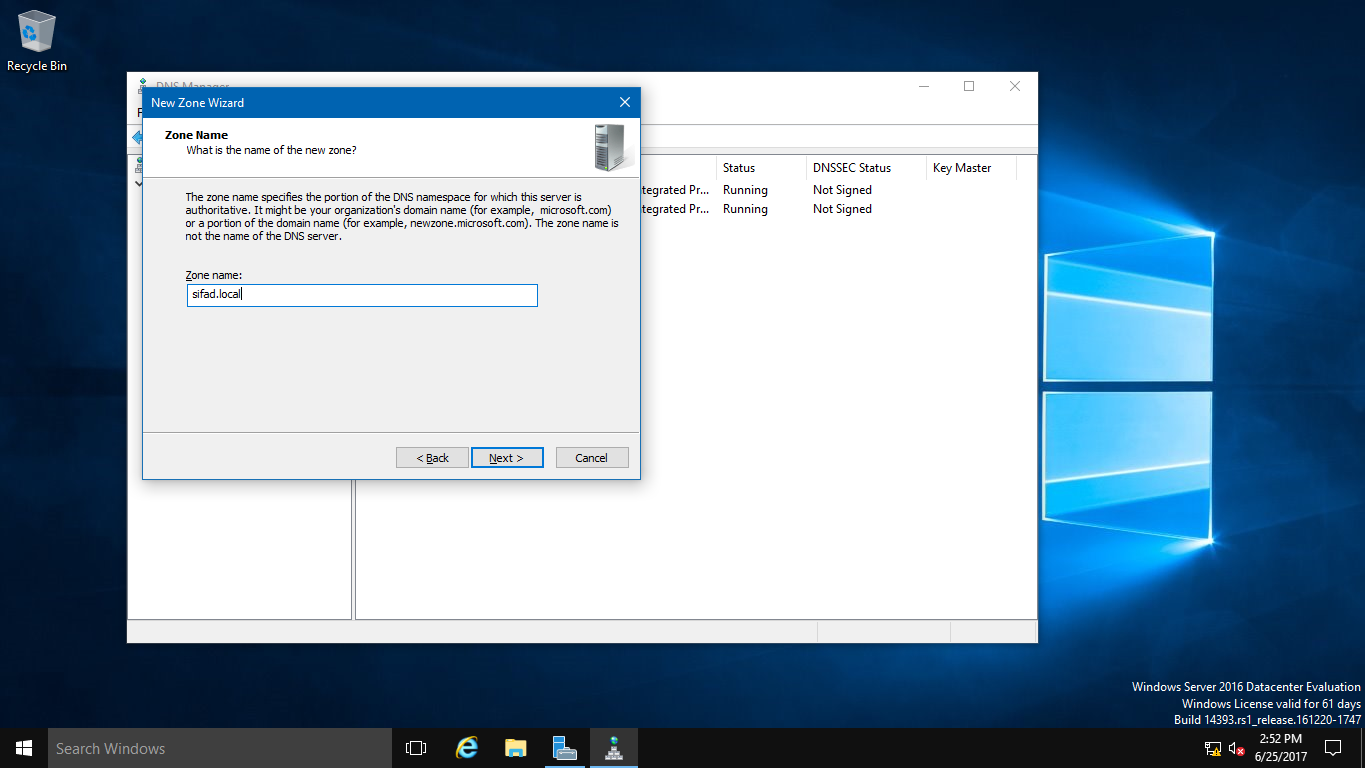Close the DNS Manager window
Image resolution: width=1365 pixels, height=768 pixels.
1015,87
